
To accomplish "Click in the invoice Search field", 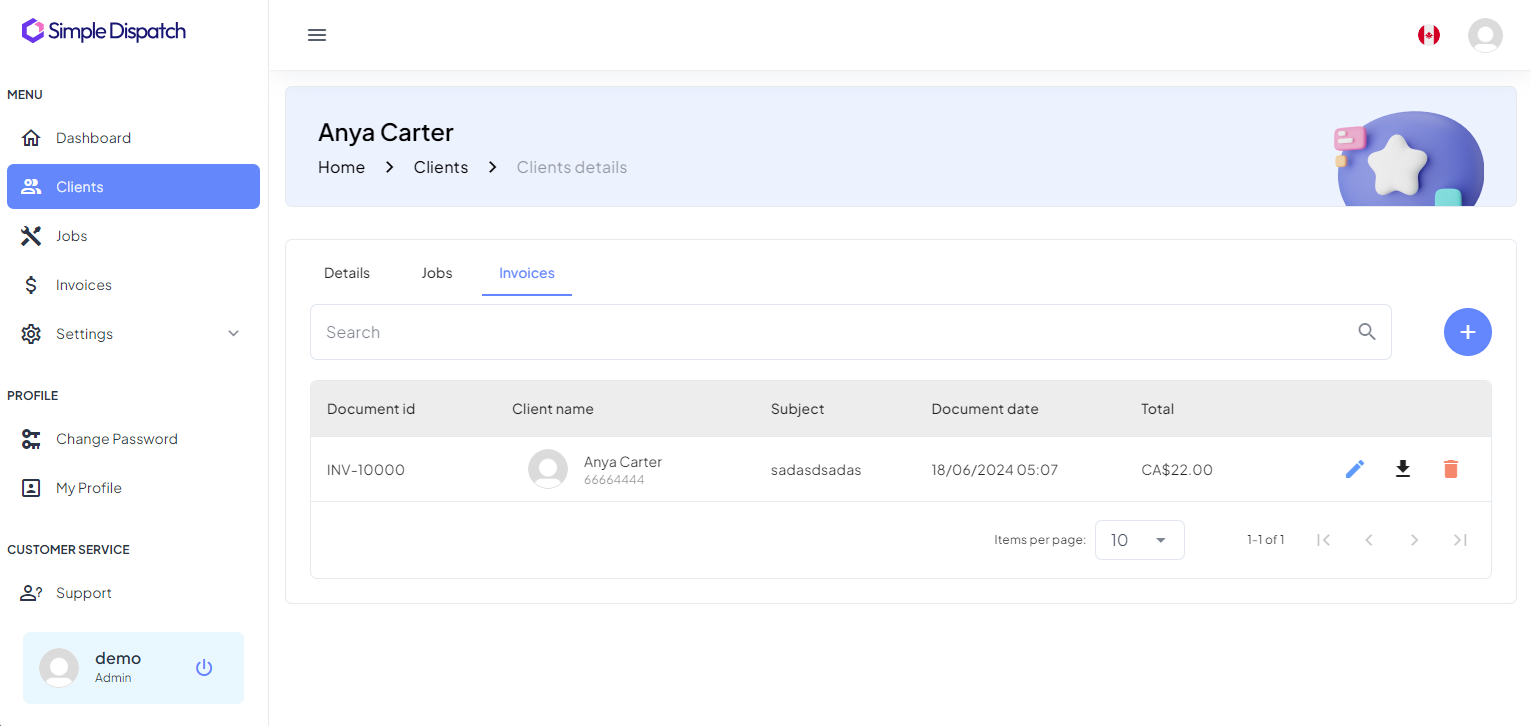I will 830,332.
